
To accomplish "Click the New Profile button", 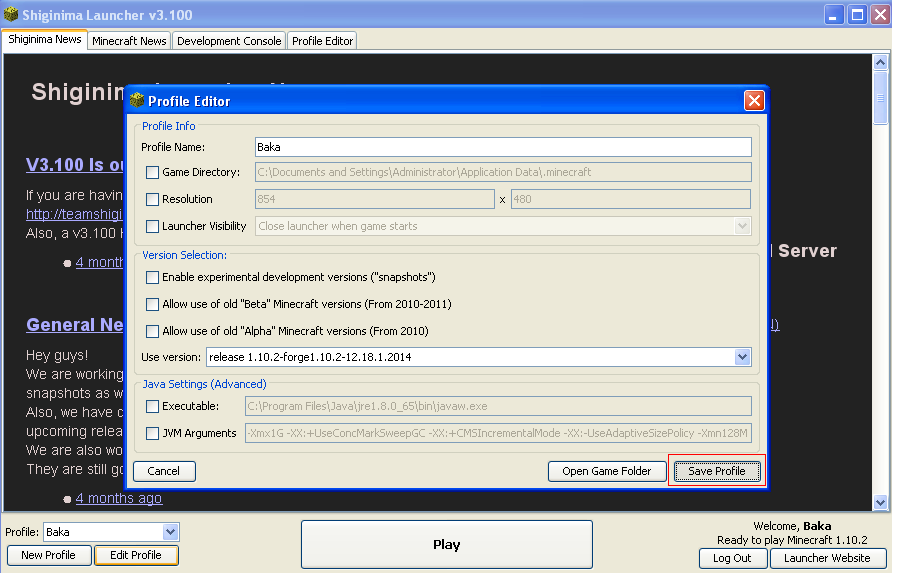I will click(x=49, y=557).
